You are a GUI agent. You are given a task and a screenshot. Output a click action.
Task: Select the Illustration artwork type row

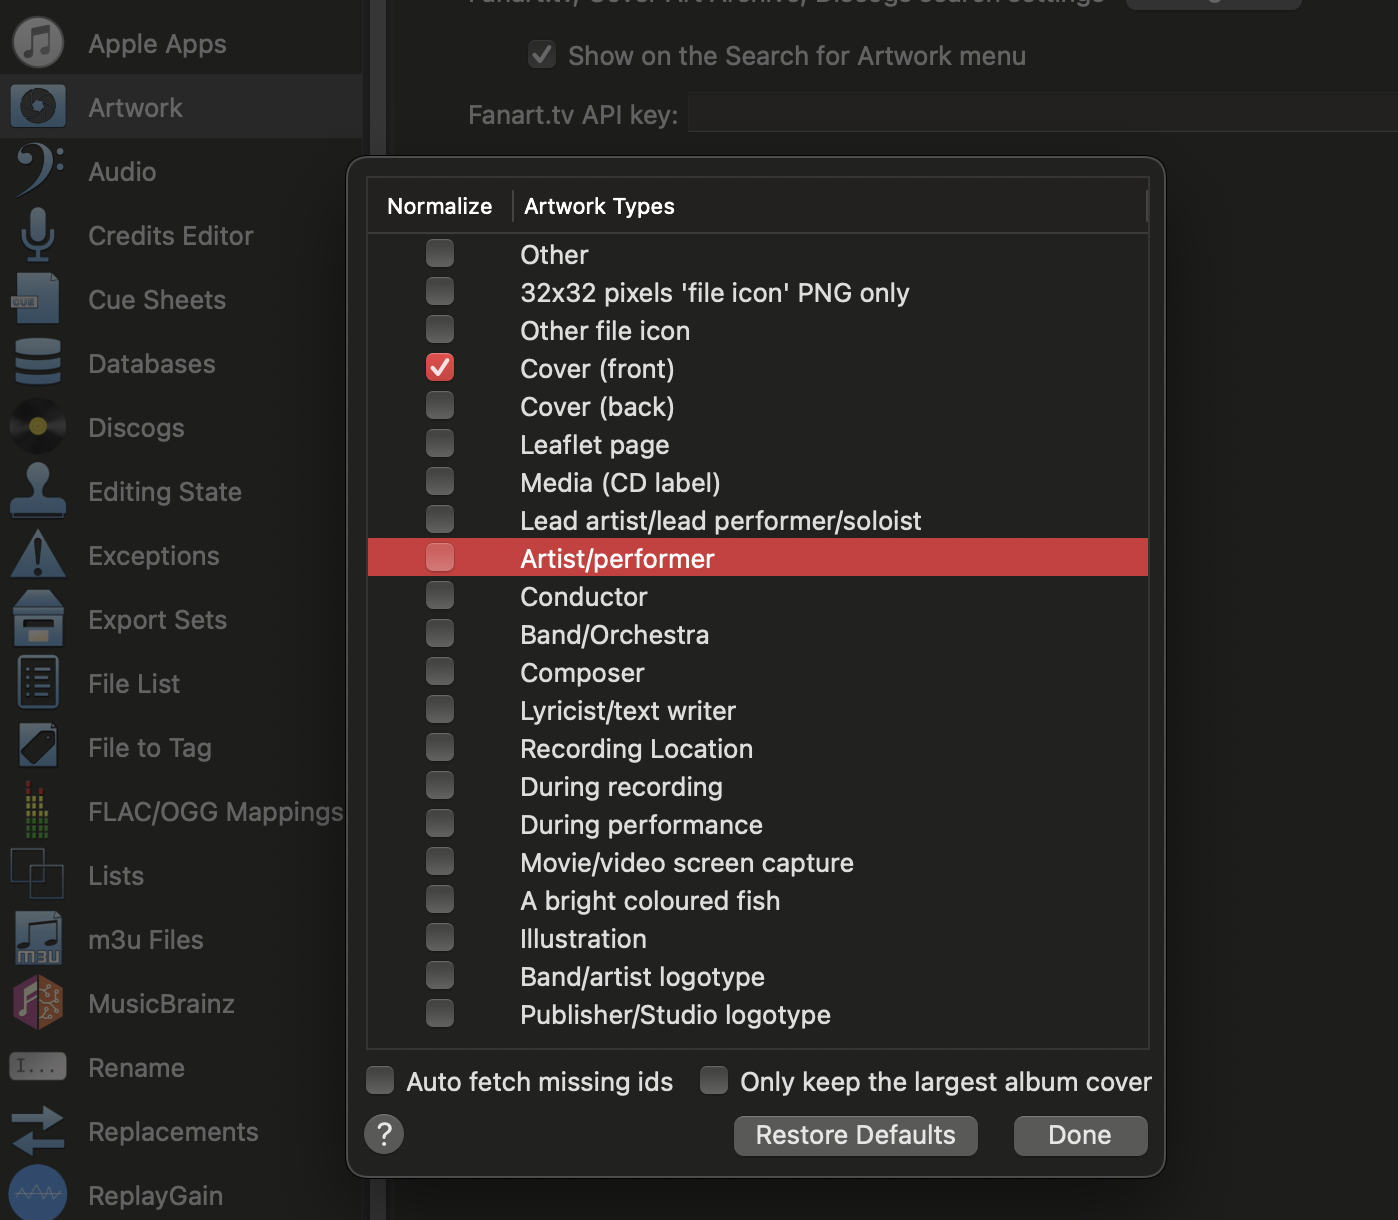pos(583,939)
